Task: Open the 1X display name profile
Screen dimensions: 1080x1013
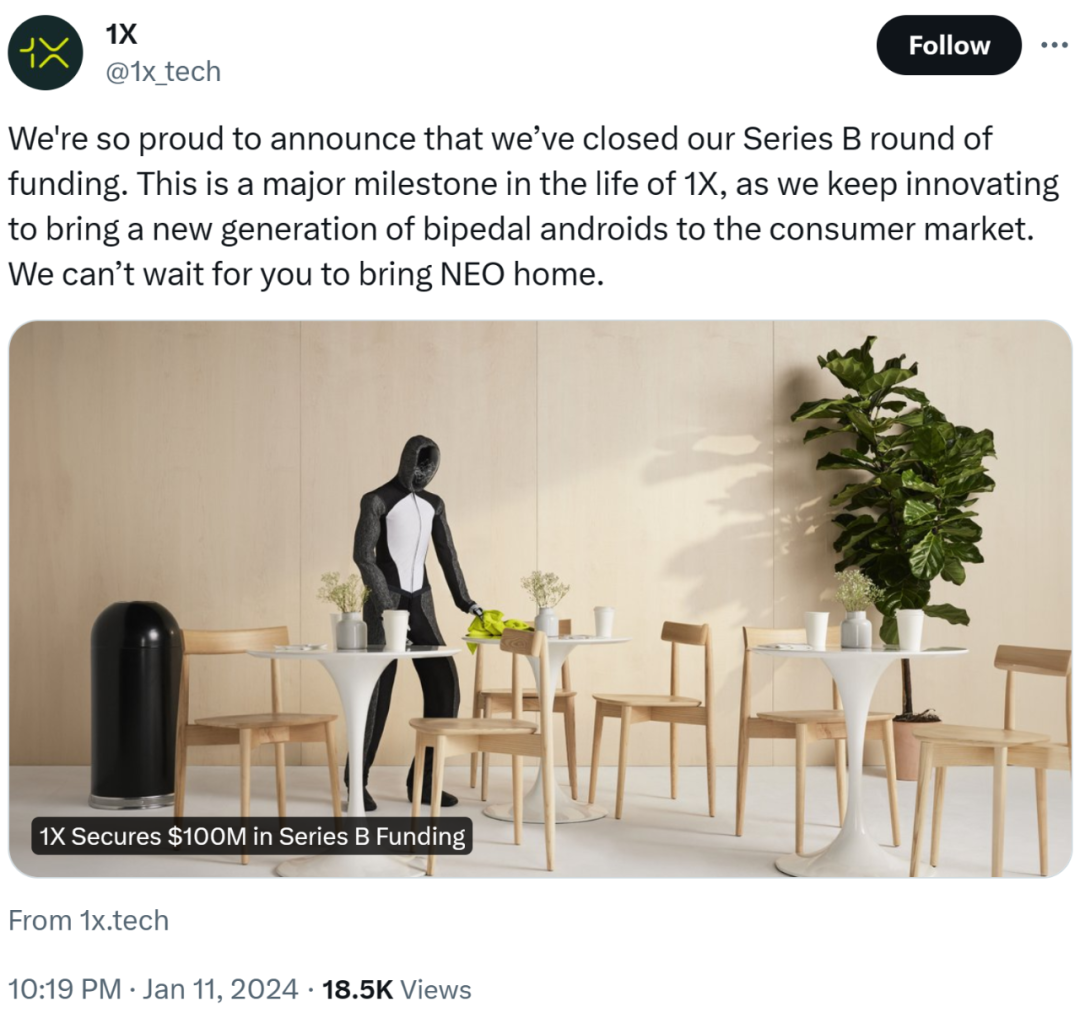Action: pos(122,35)
